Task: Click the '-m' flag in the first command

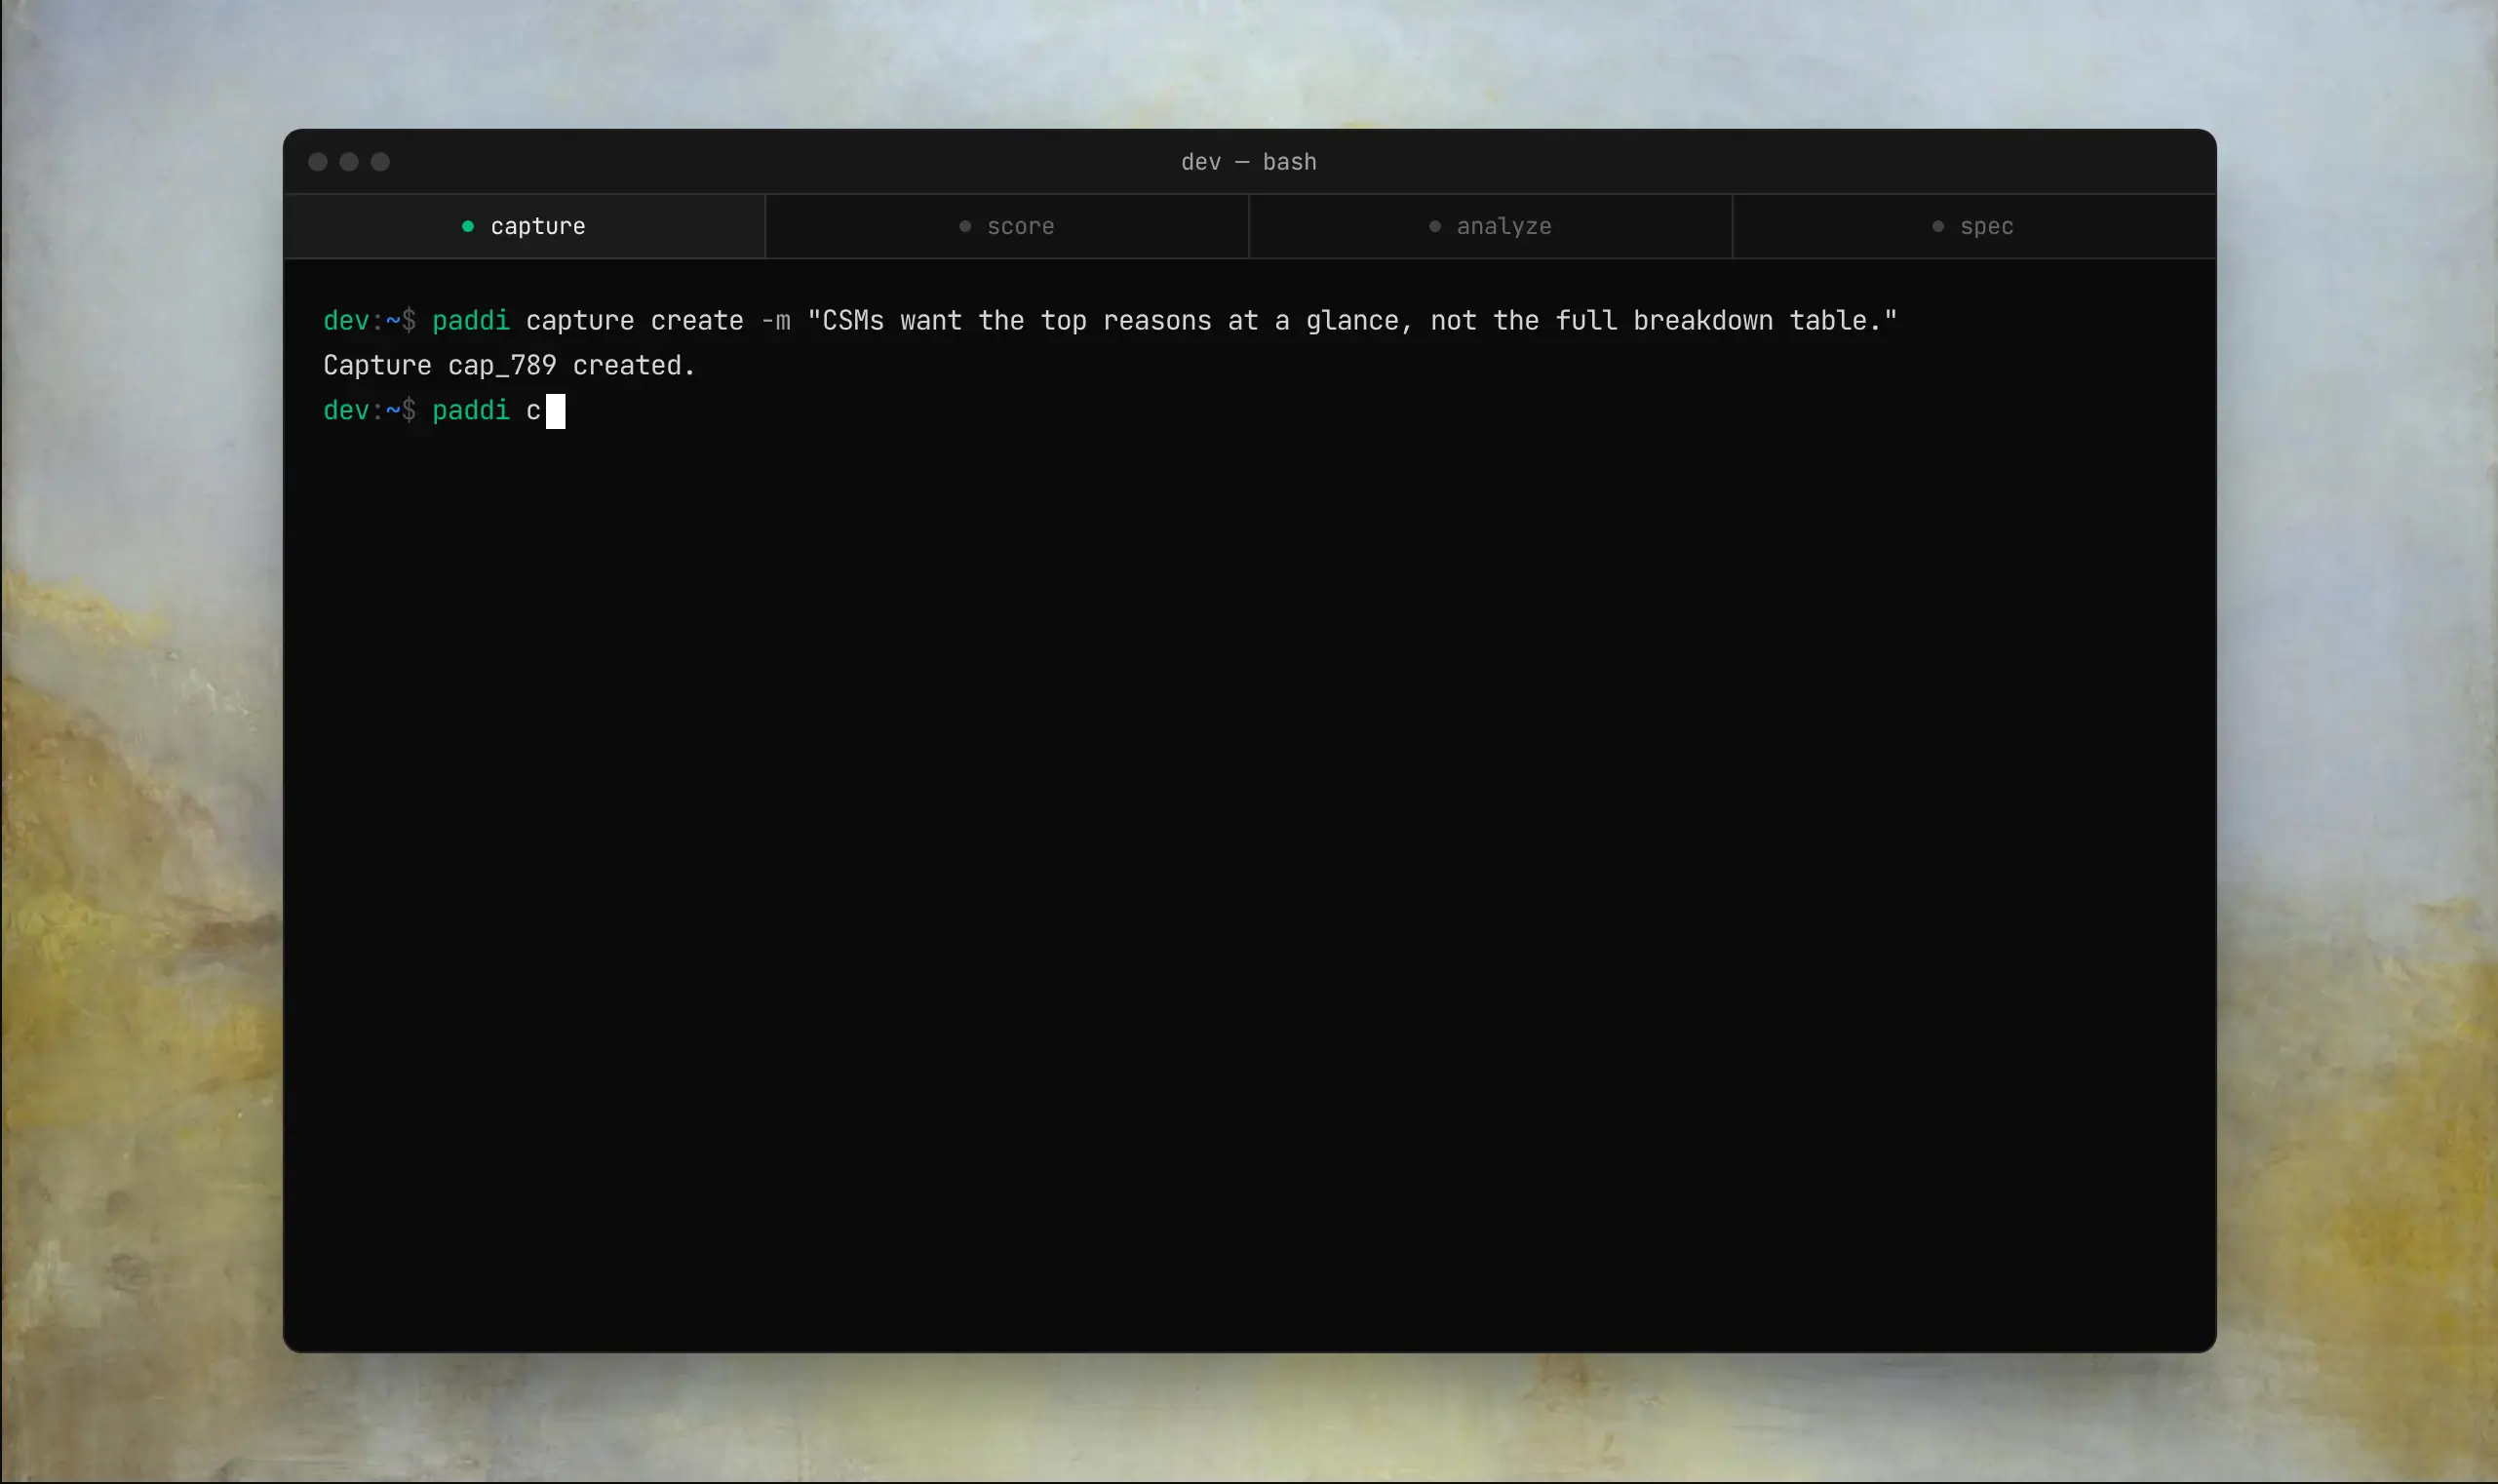Action: [x=776, y=321]
